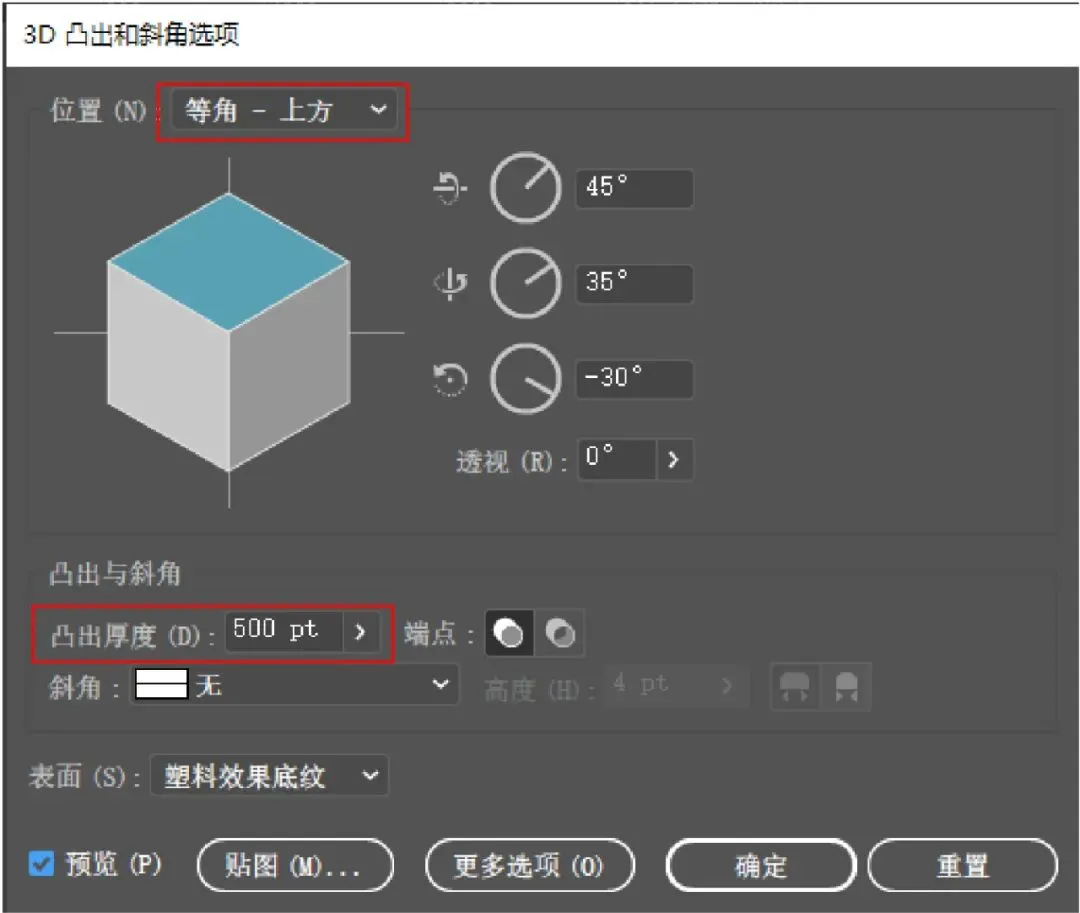This screenshot has height=913, width=1080.
Task: Turn on cap for solid appearance
Action: coord(509,635)
